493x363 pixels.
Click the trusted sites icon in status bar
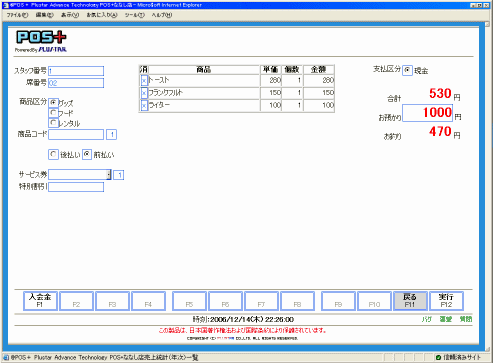[x=438, y=357]
